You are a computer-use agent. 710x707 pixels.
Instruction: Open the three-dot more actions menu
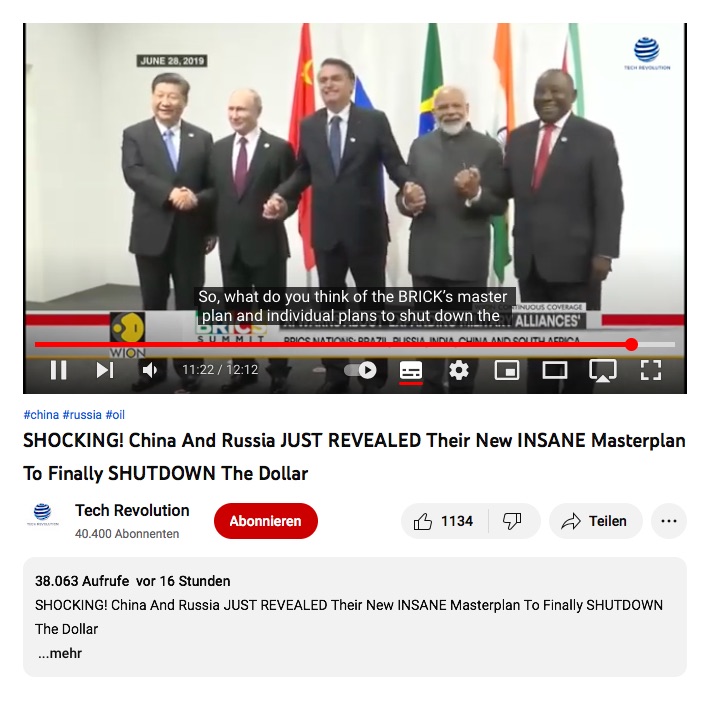click(669, 521)
